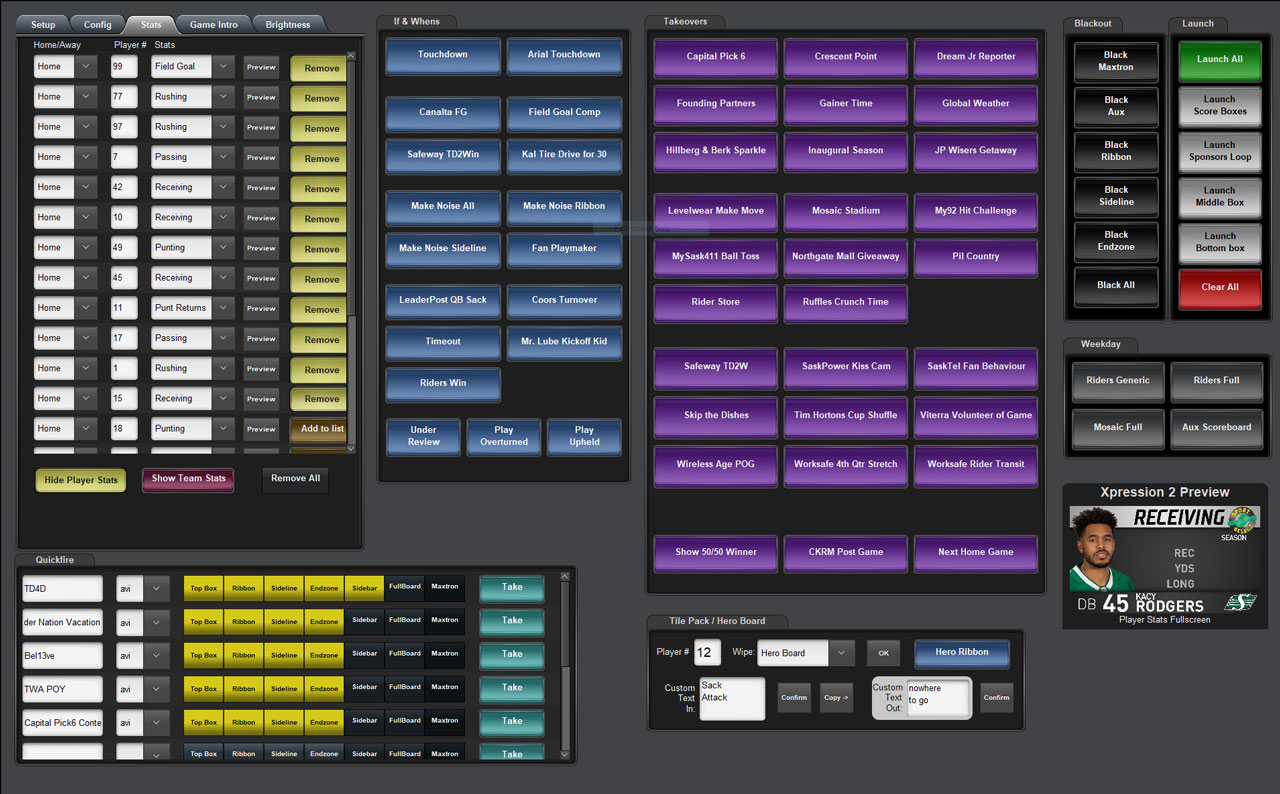Click Launch Score Boxes
The width and height of the screenshot is (1280, 794).
1220,105
